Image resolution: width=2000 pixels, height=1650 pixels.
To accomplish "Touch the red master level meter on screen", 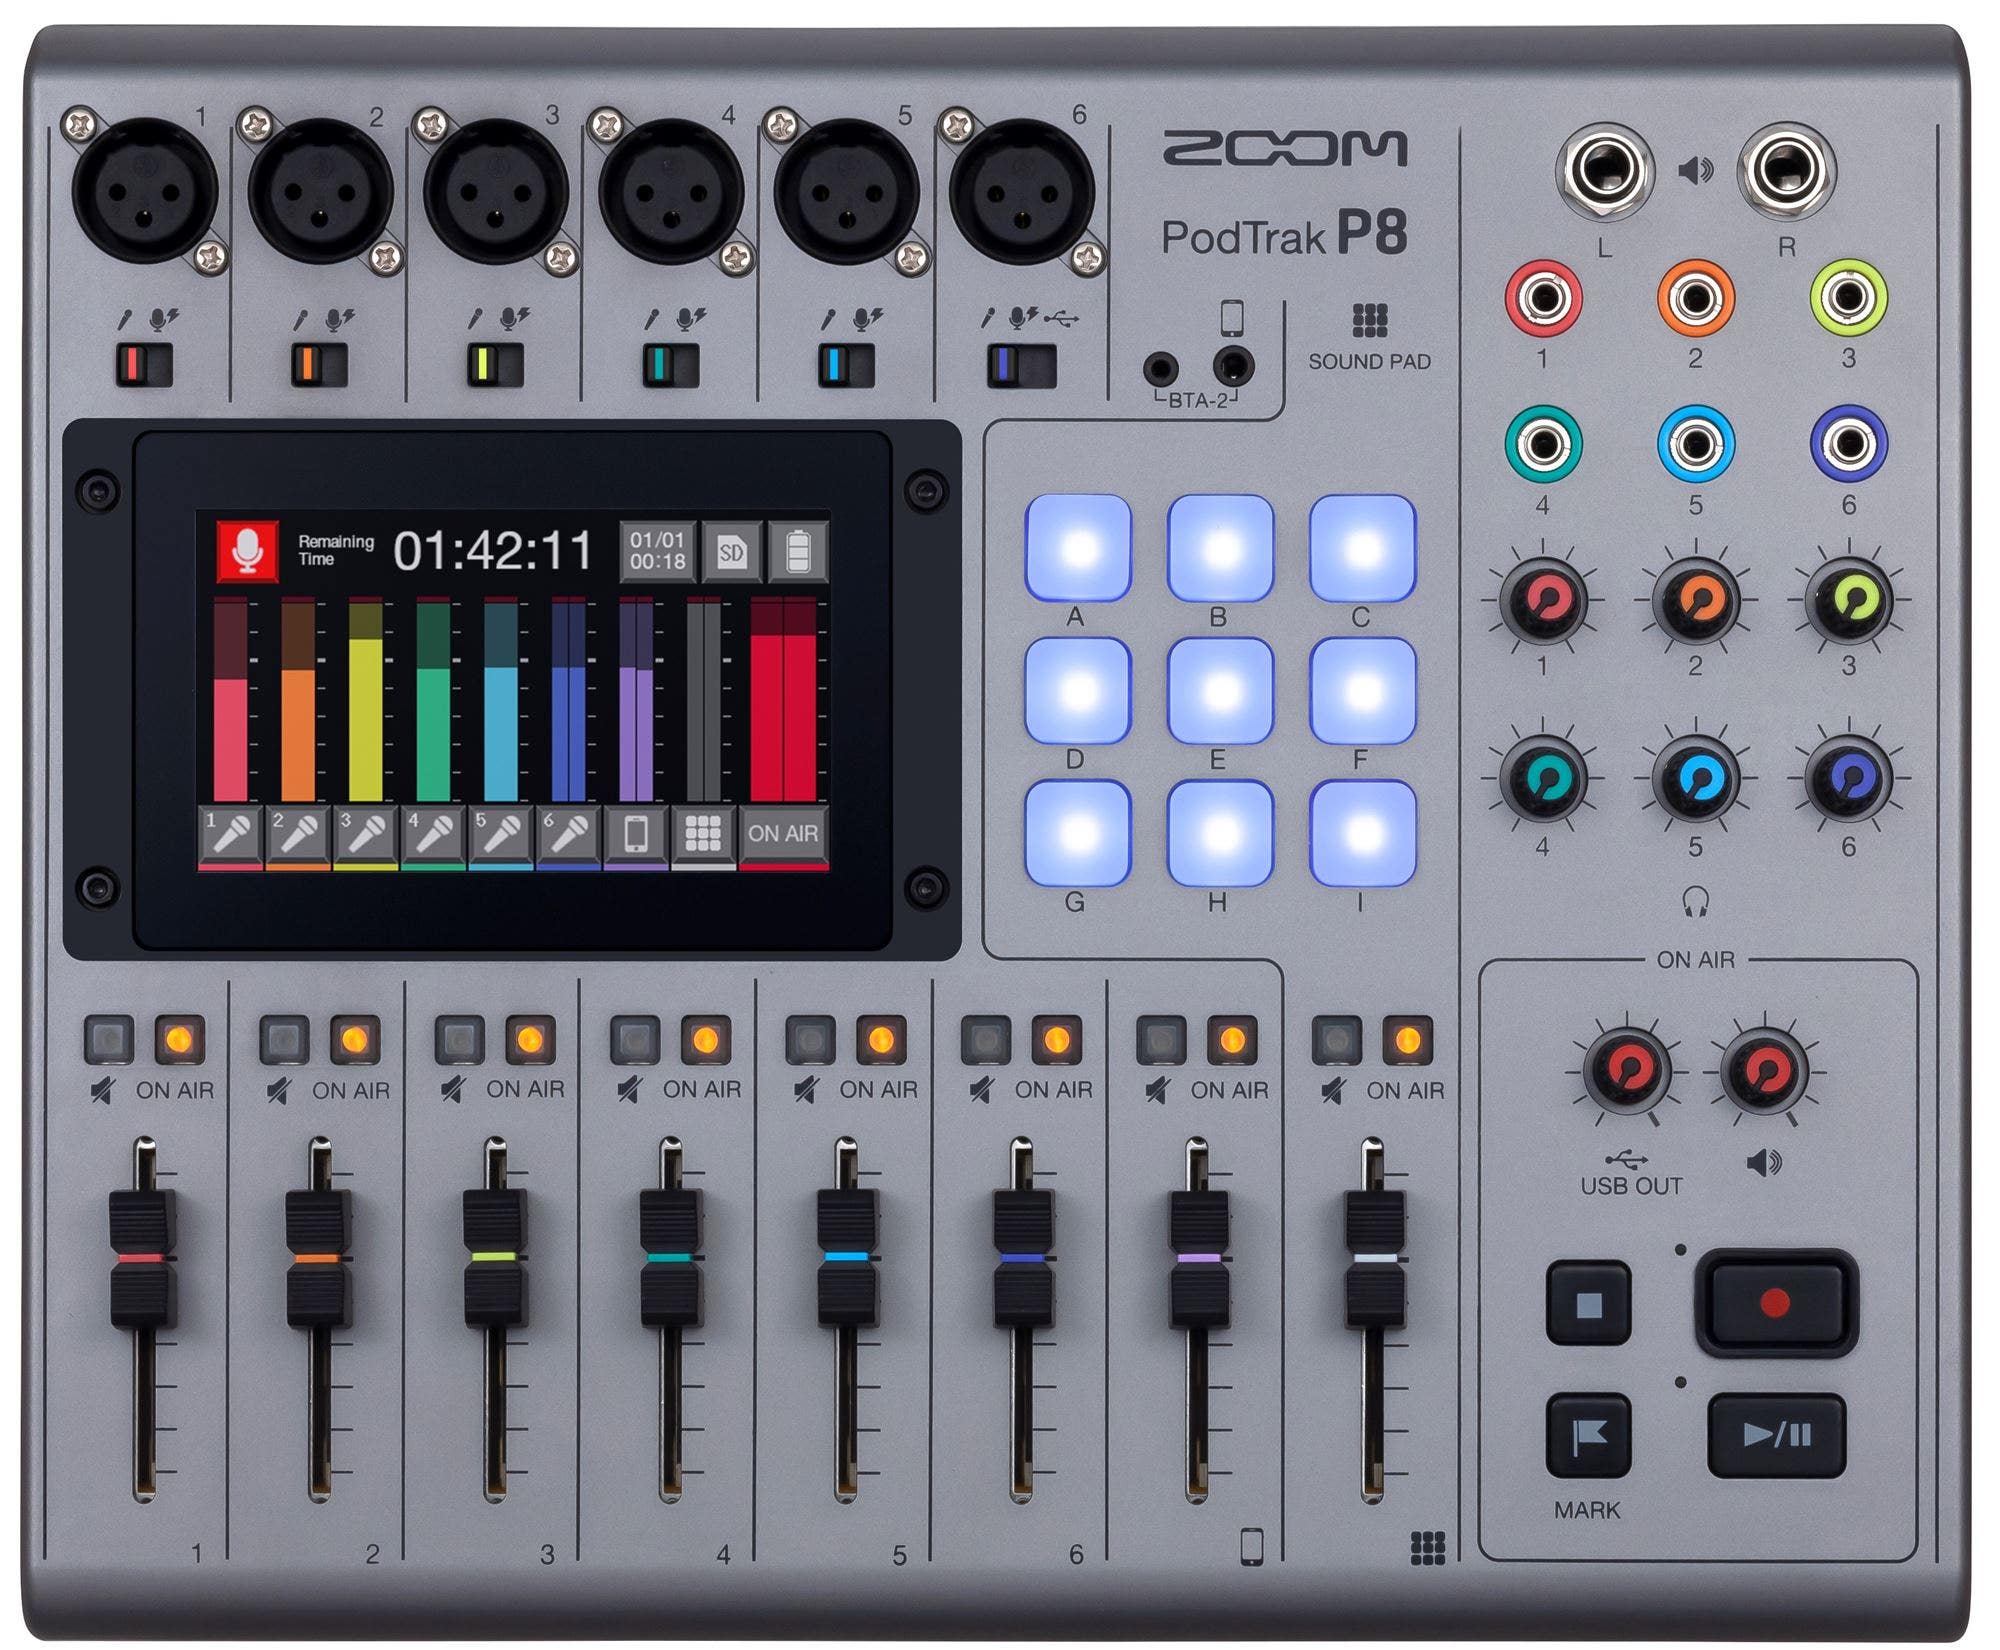I will pos(784,700).
